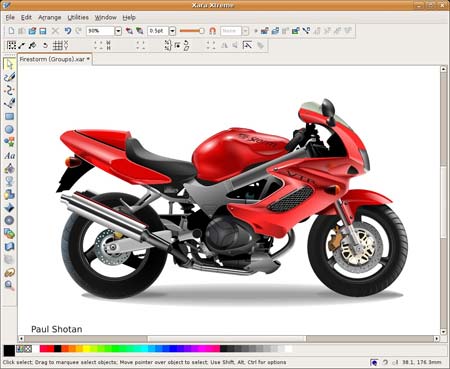This screenshot has width=450, height=369.
Task: Select the Firestorm (Groups).xar tab
Action: click(x=55, y=59)
